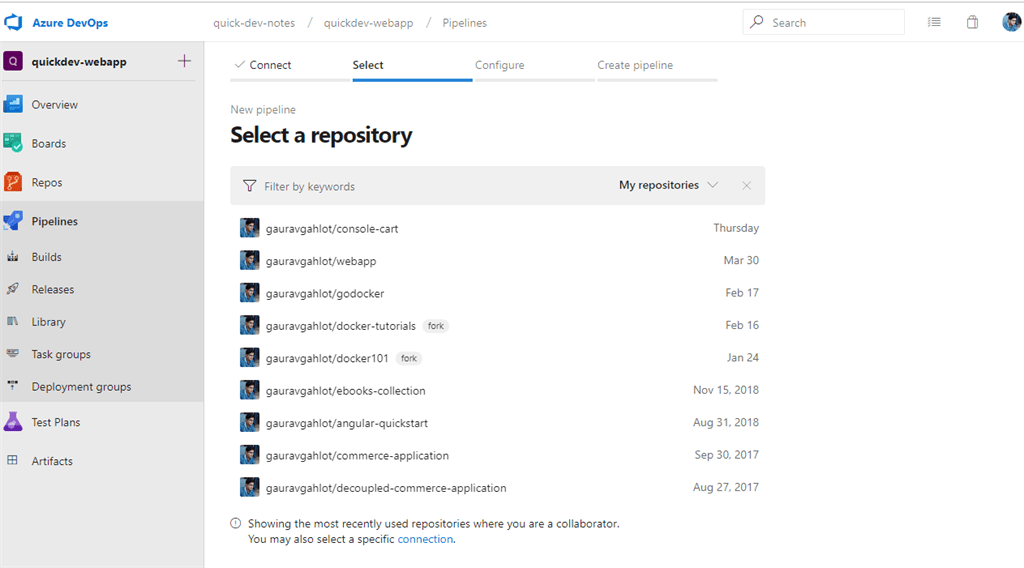Image resolution: width=1024 pixels, height=568 pixels.
Task: Open Repos section icon
Action: [13, 182]
